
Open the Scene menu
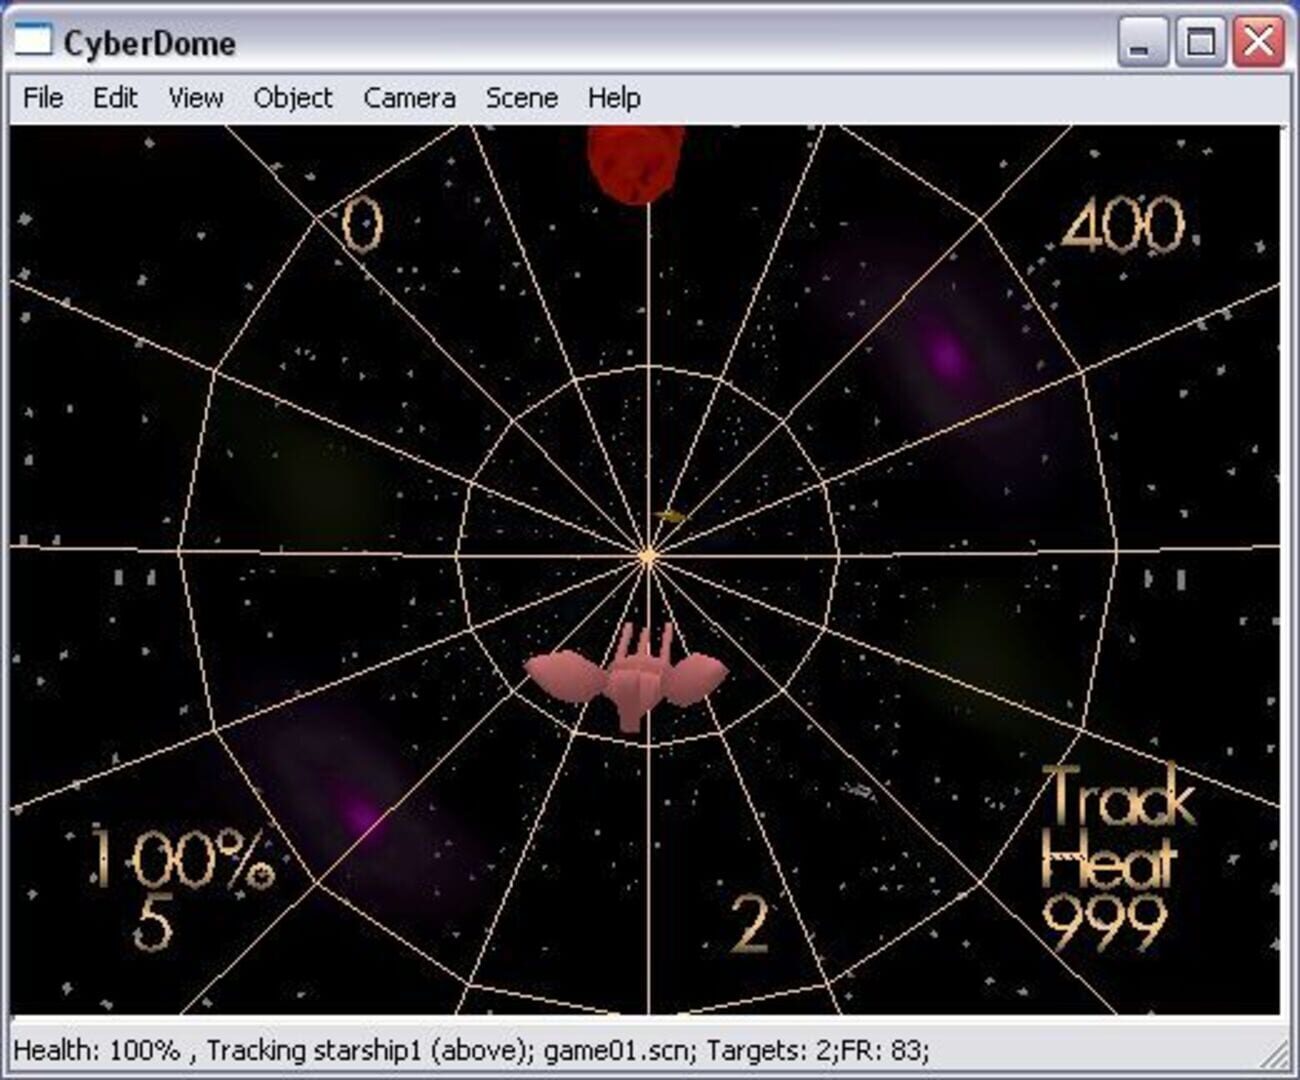(x=522, y=97)
